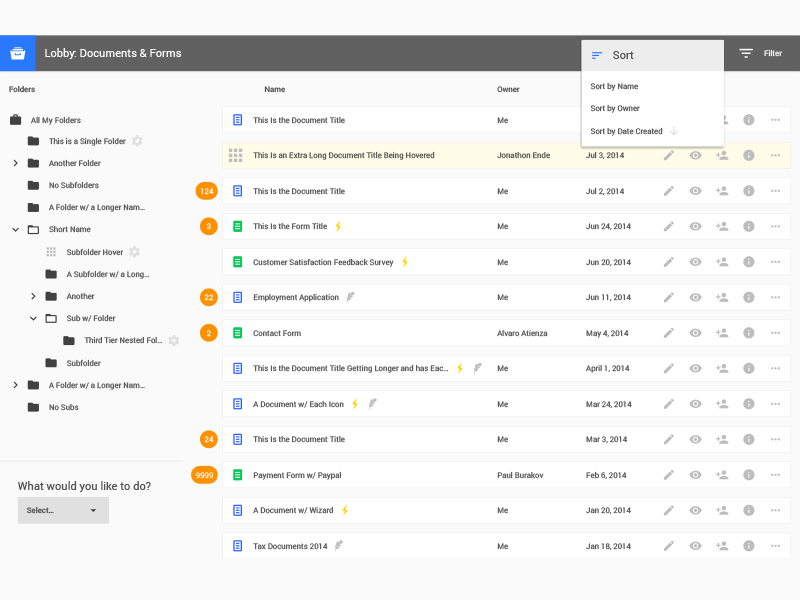
Task: Toggle view eye for Customer Satisfaction Feedback Survey
Action: click(x=695, y=262)
